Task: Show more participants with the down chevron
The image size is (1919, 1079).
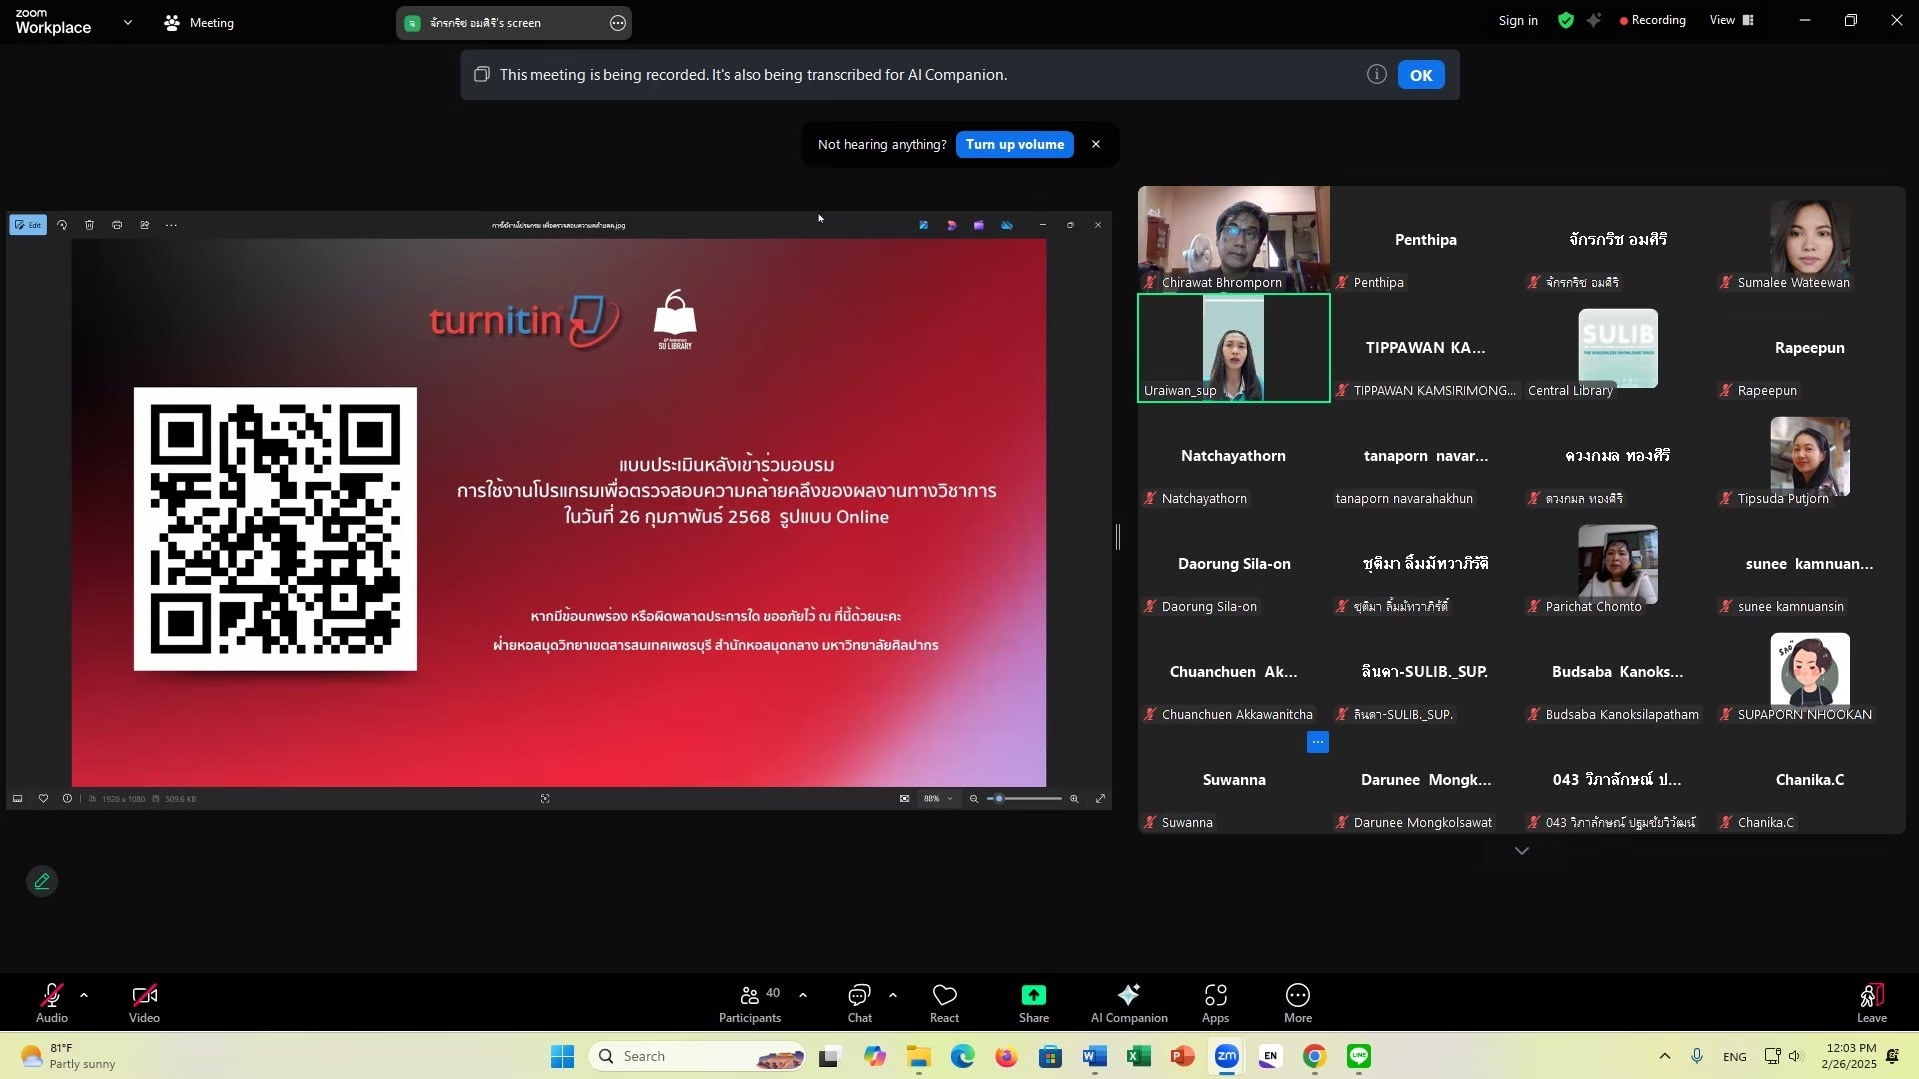Action: click(x=1522, y=851)
